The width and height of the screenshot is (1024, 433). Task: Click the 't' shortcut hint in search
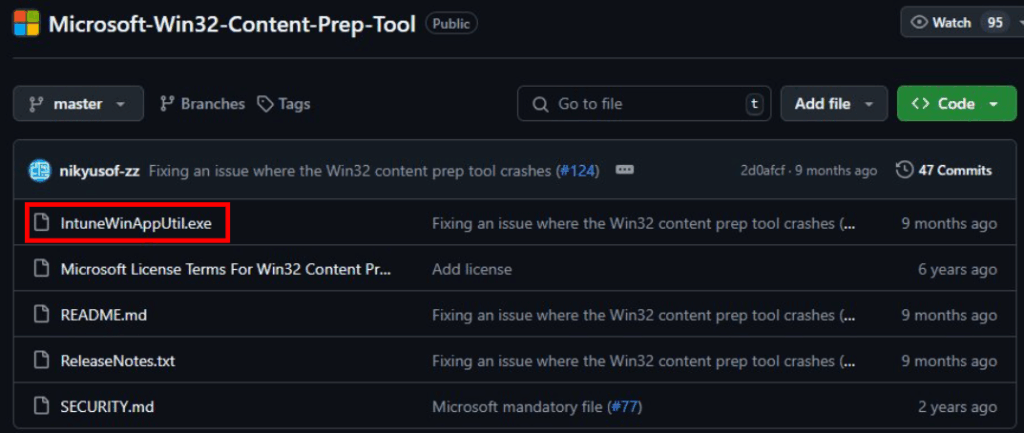click(x=754, y=104)
